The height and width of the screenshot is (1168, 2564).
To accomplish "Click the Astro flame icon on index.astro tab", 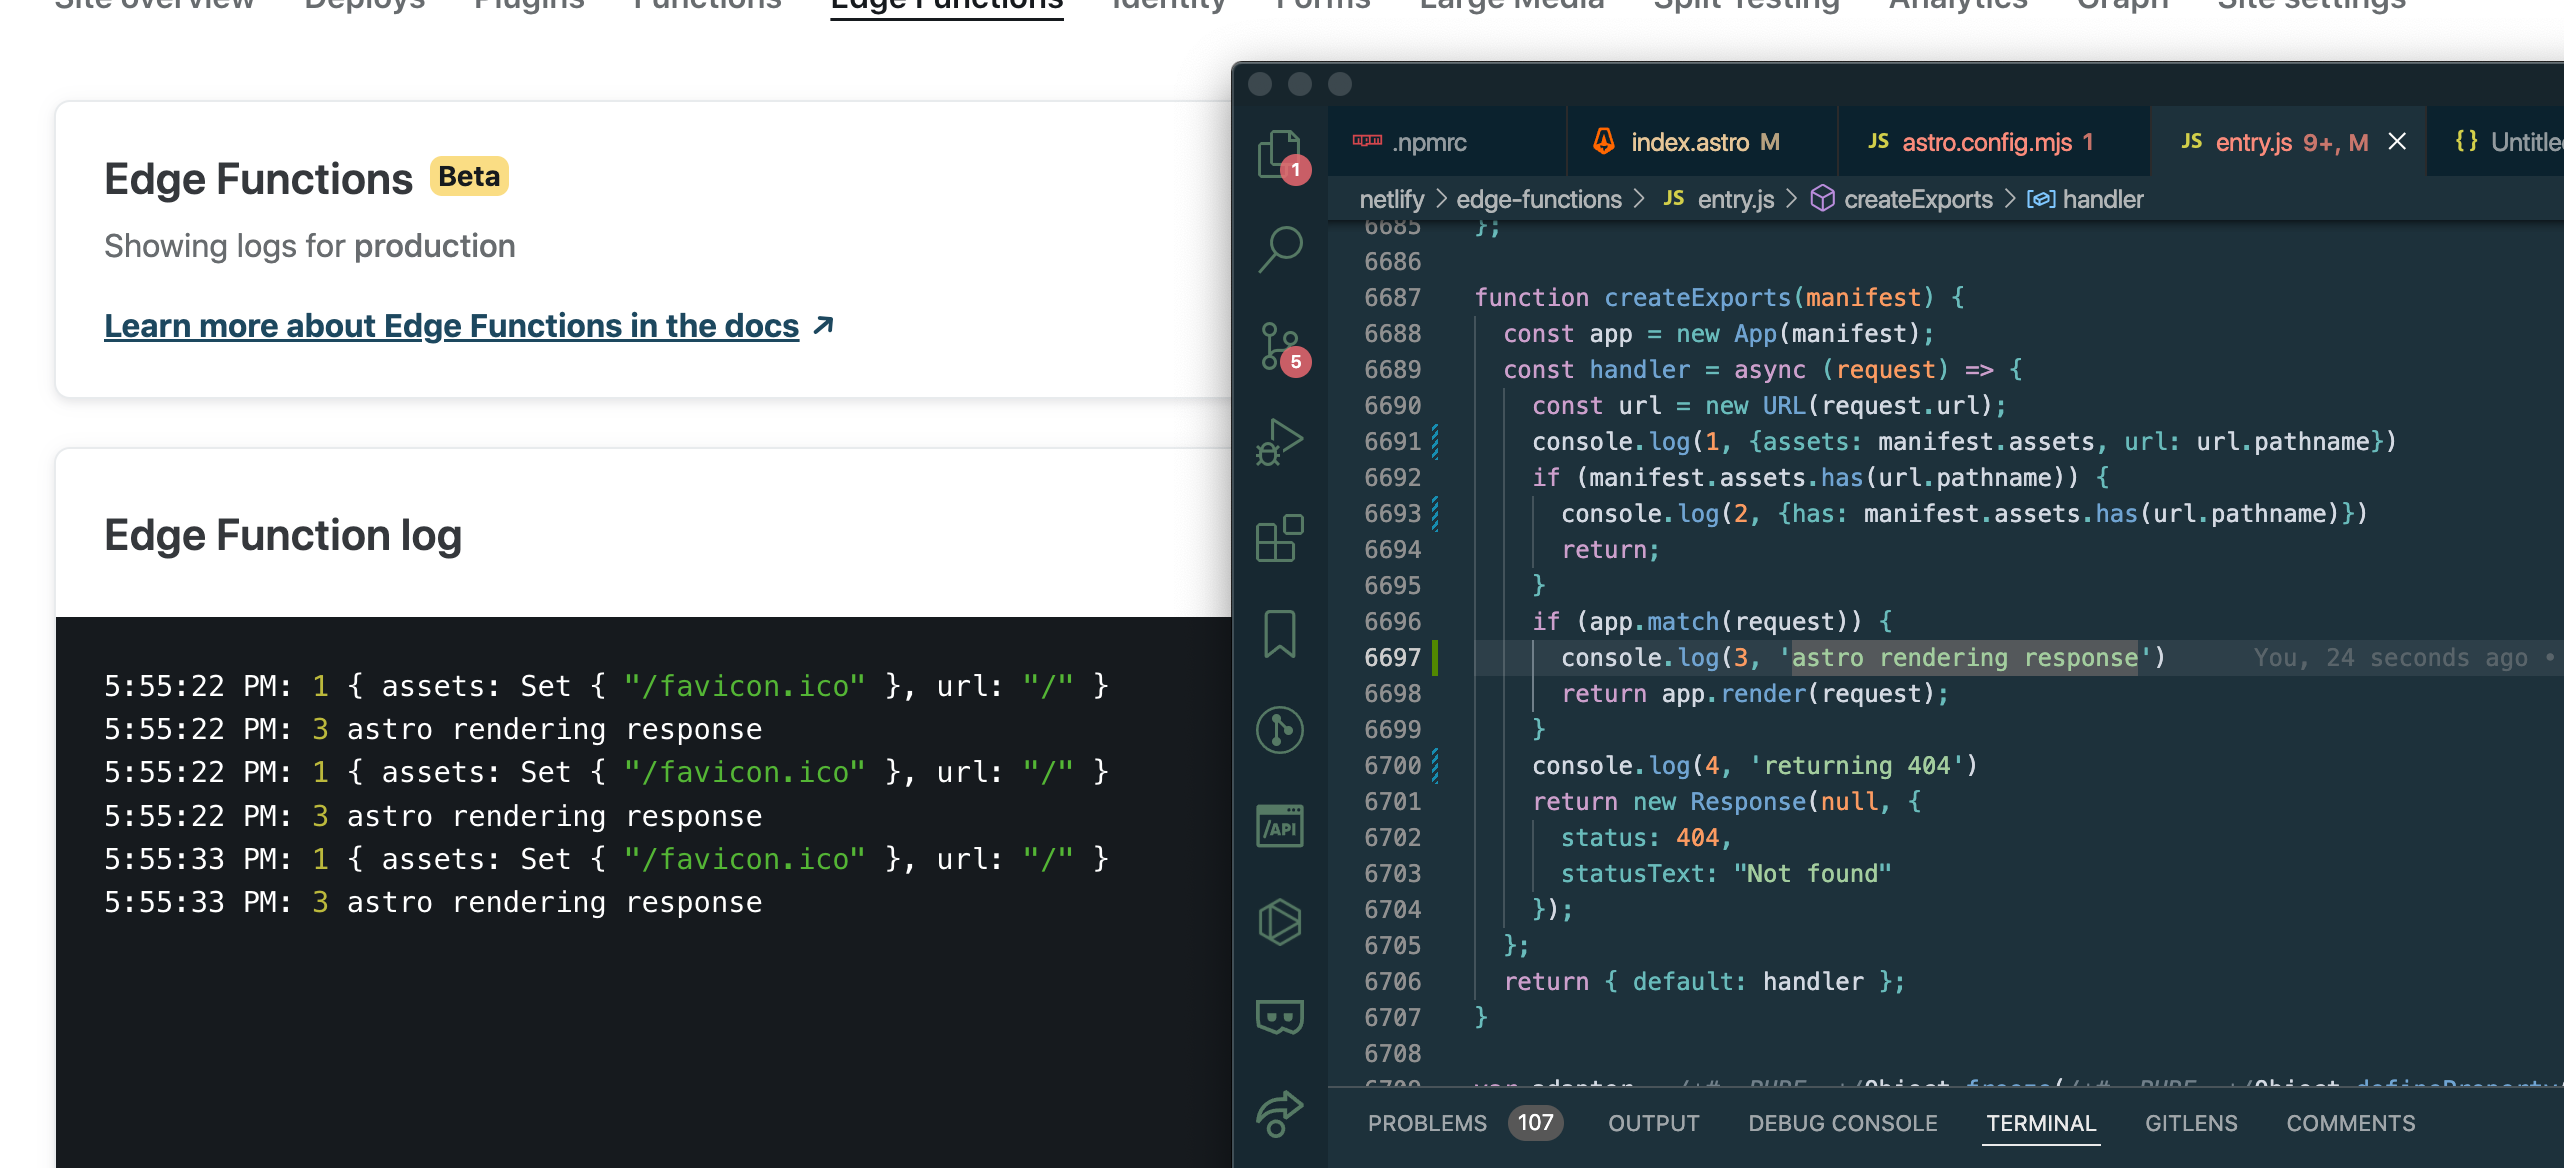I will coord(1602,142).
